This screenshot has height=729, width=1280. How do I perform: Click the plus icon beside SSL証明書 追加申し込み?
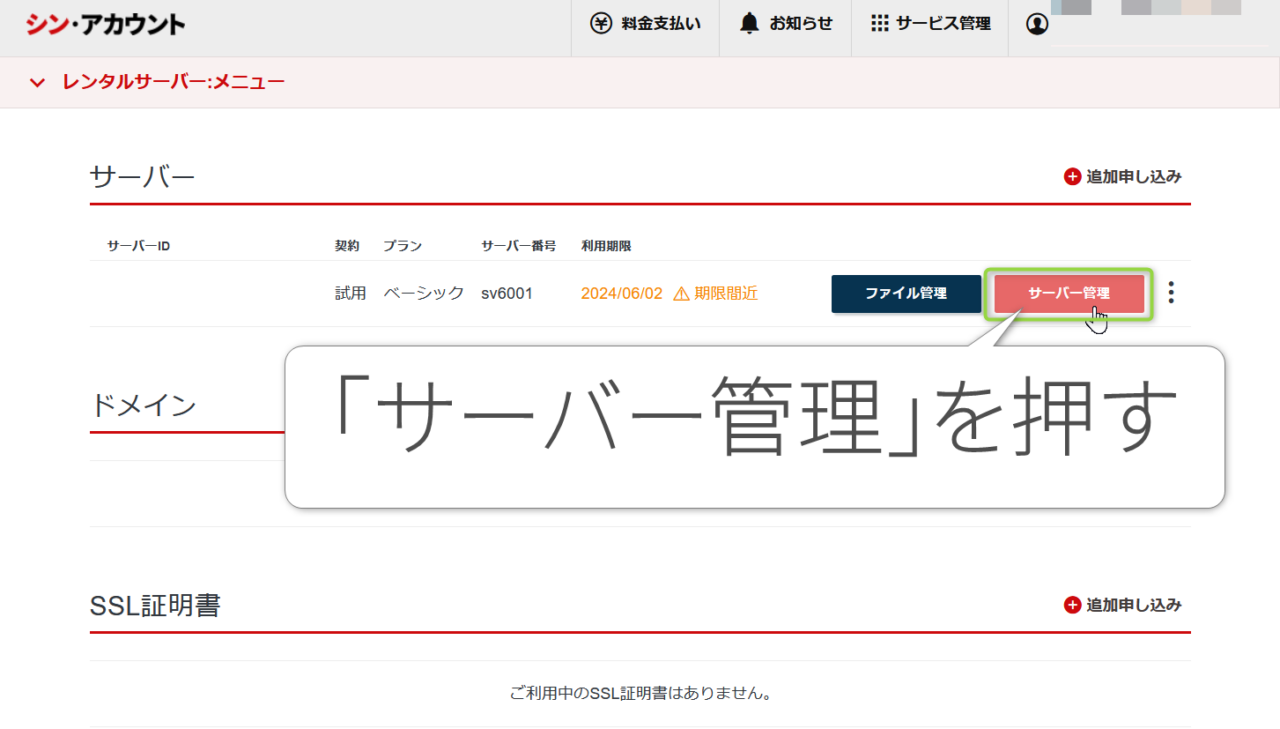click(1073, 605)
